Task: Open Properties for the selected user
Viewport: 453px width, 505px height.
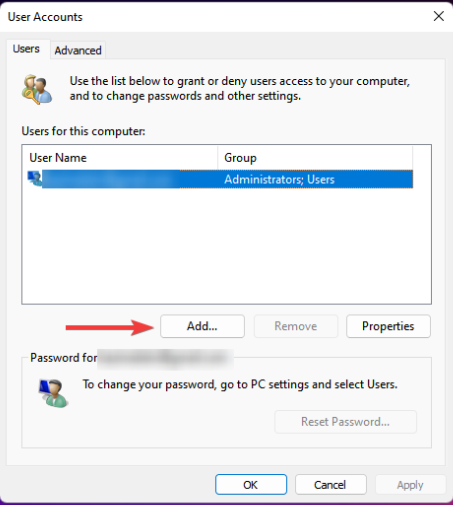Action: [x=388, y=326]
